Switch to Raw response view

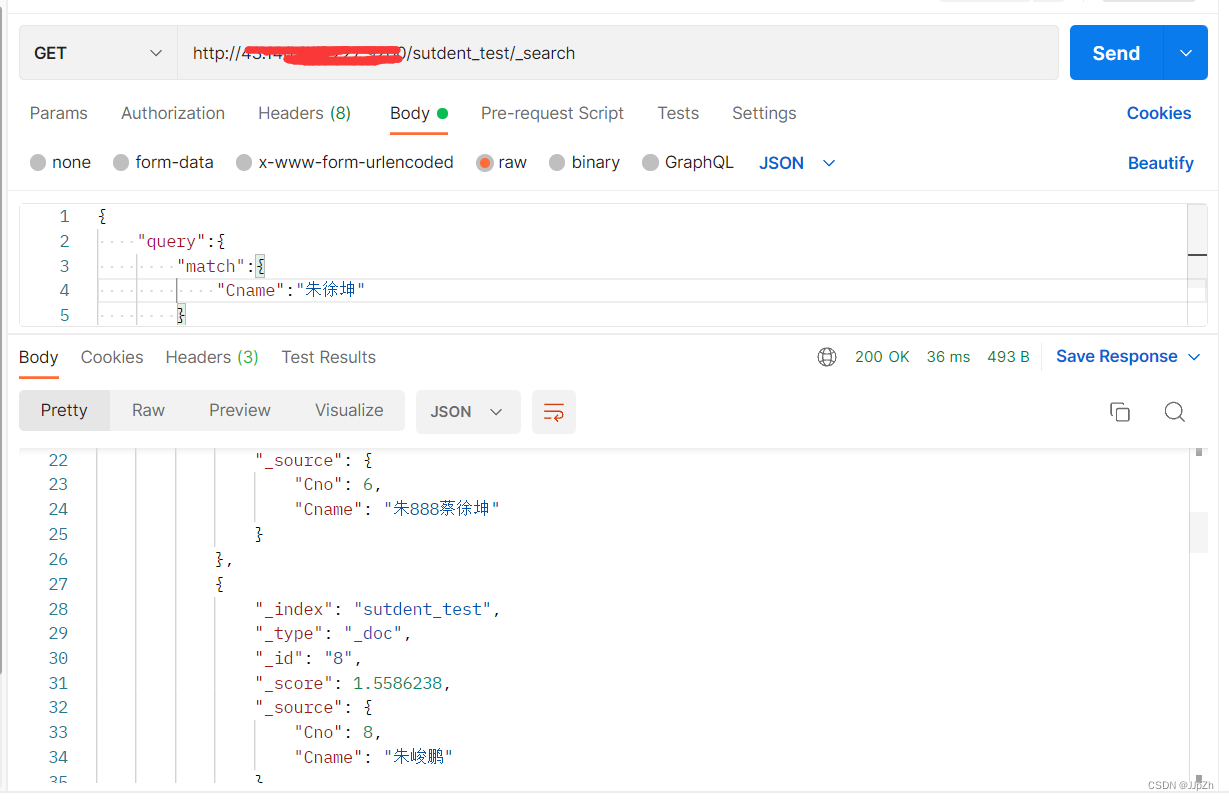pos(148,411)
